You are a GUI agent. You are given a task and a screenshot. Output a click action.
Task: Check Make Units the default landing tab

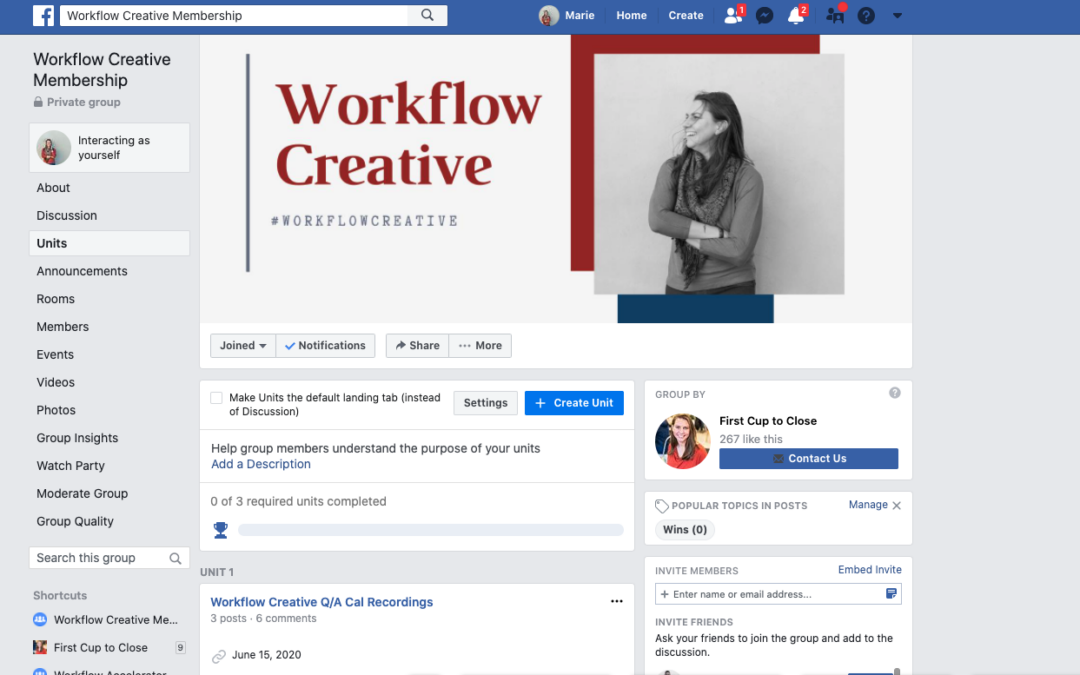click(216, 397)
